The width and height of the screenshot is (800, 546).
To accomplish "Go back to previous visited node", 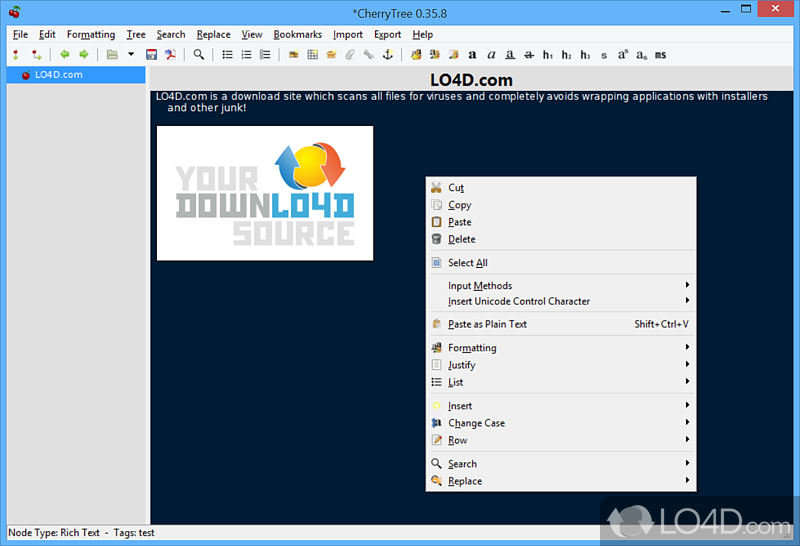I will point(64,55).
